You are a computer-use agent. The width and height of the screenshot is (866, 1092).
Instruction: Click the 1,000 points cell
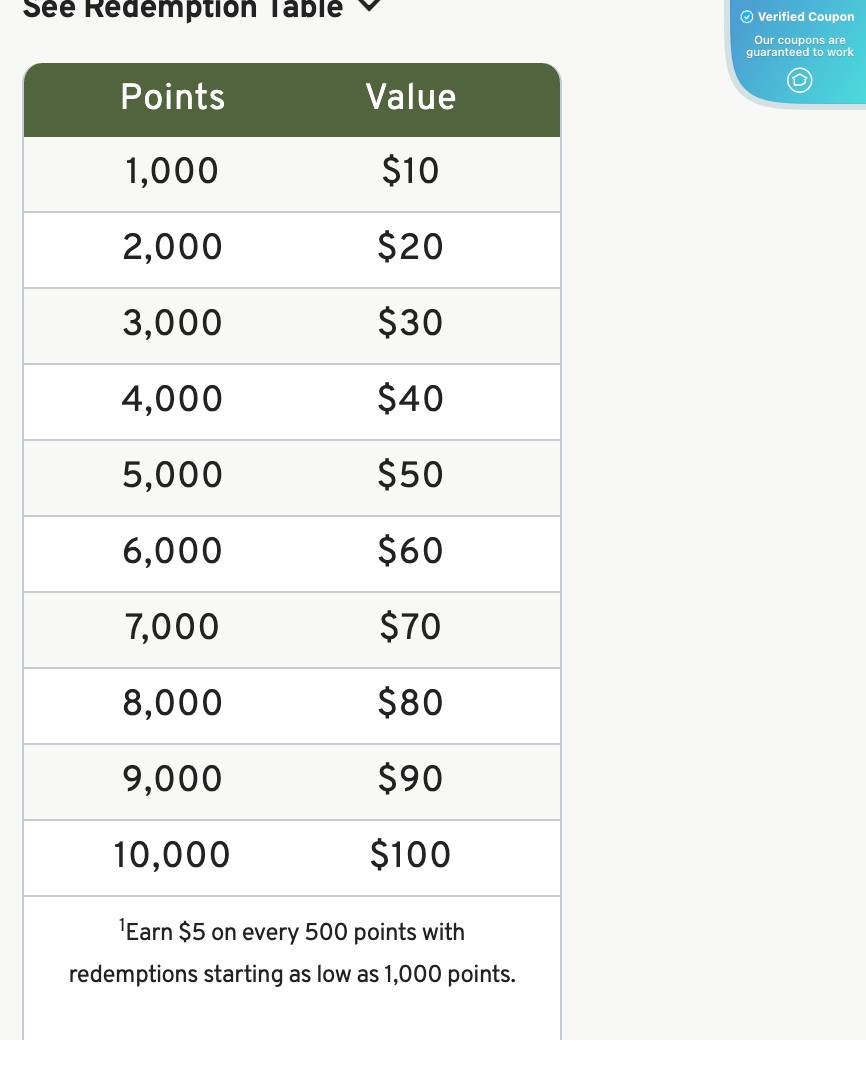(x=172, y=172)
